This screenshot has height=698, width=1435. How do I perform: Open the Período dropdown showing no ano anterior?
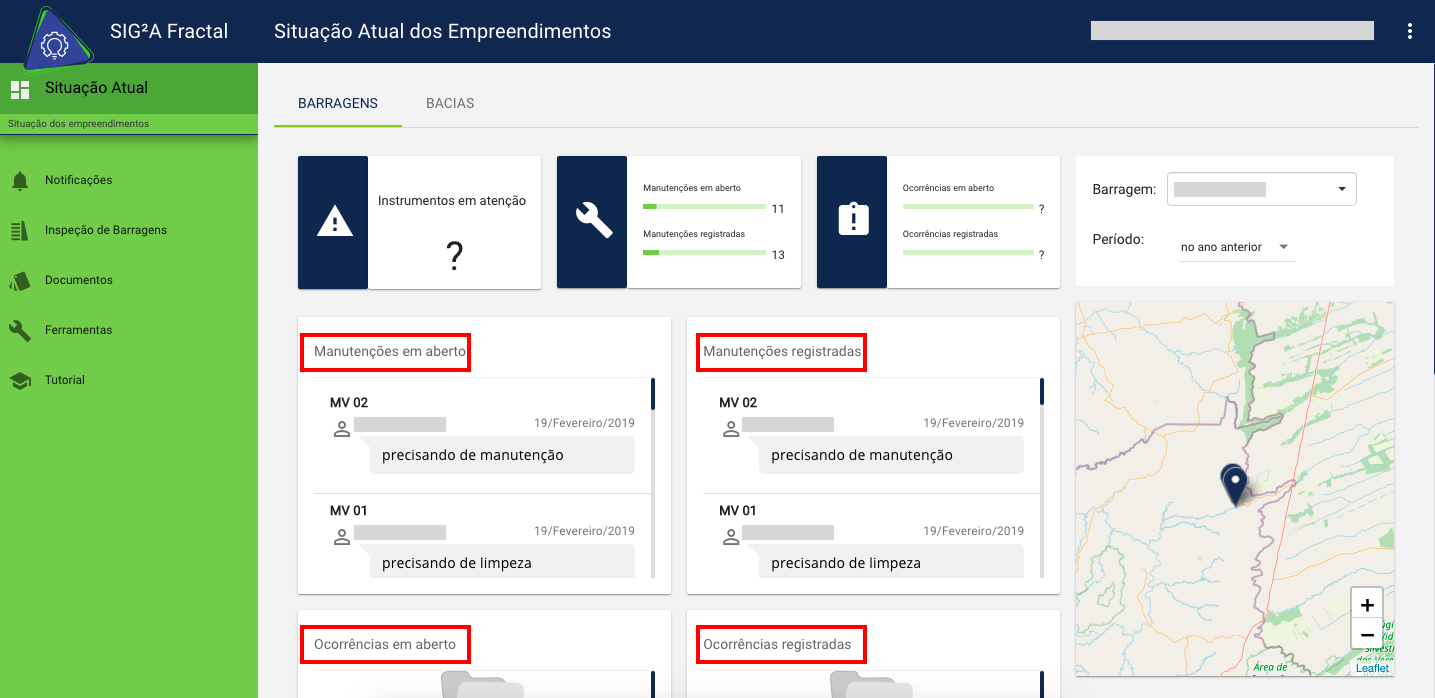(x=1236, y=247)
